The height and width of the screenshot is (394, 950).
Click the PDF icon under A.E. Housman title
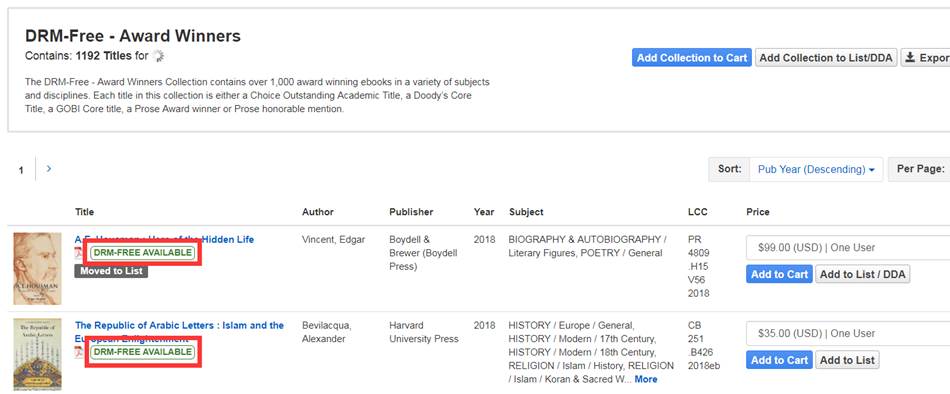(x=79, y=252)
